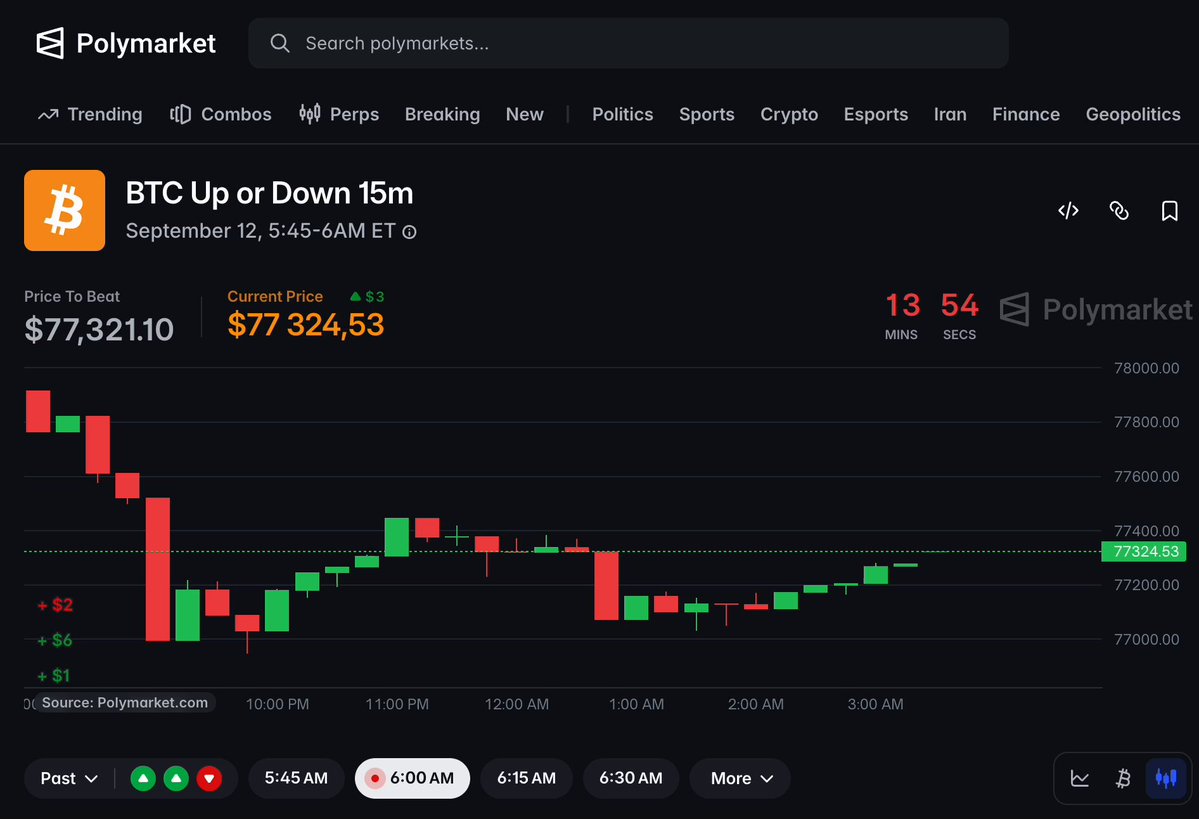This screenshot has width=1199, height=819.
Task: Open the Sports category
Action: coord(707,115)
